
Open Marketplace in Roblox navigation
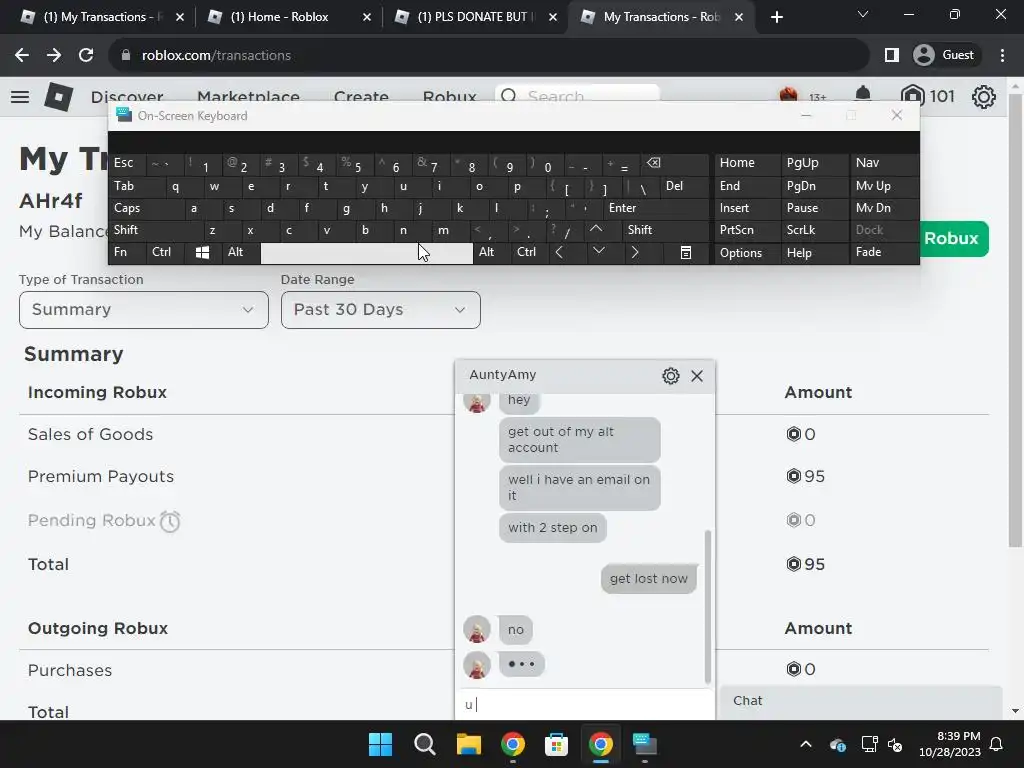248,97
